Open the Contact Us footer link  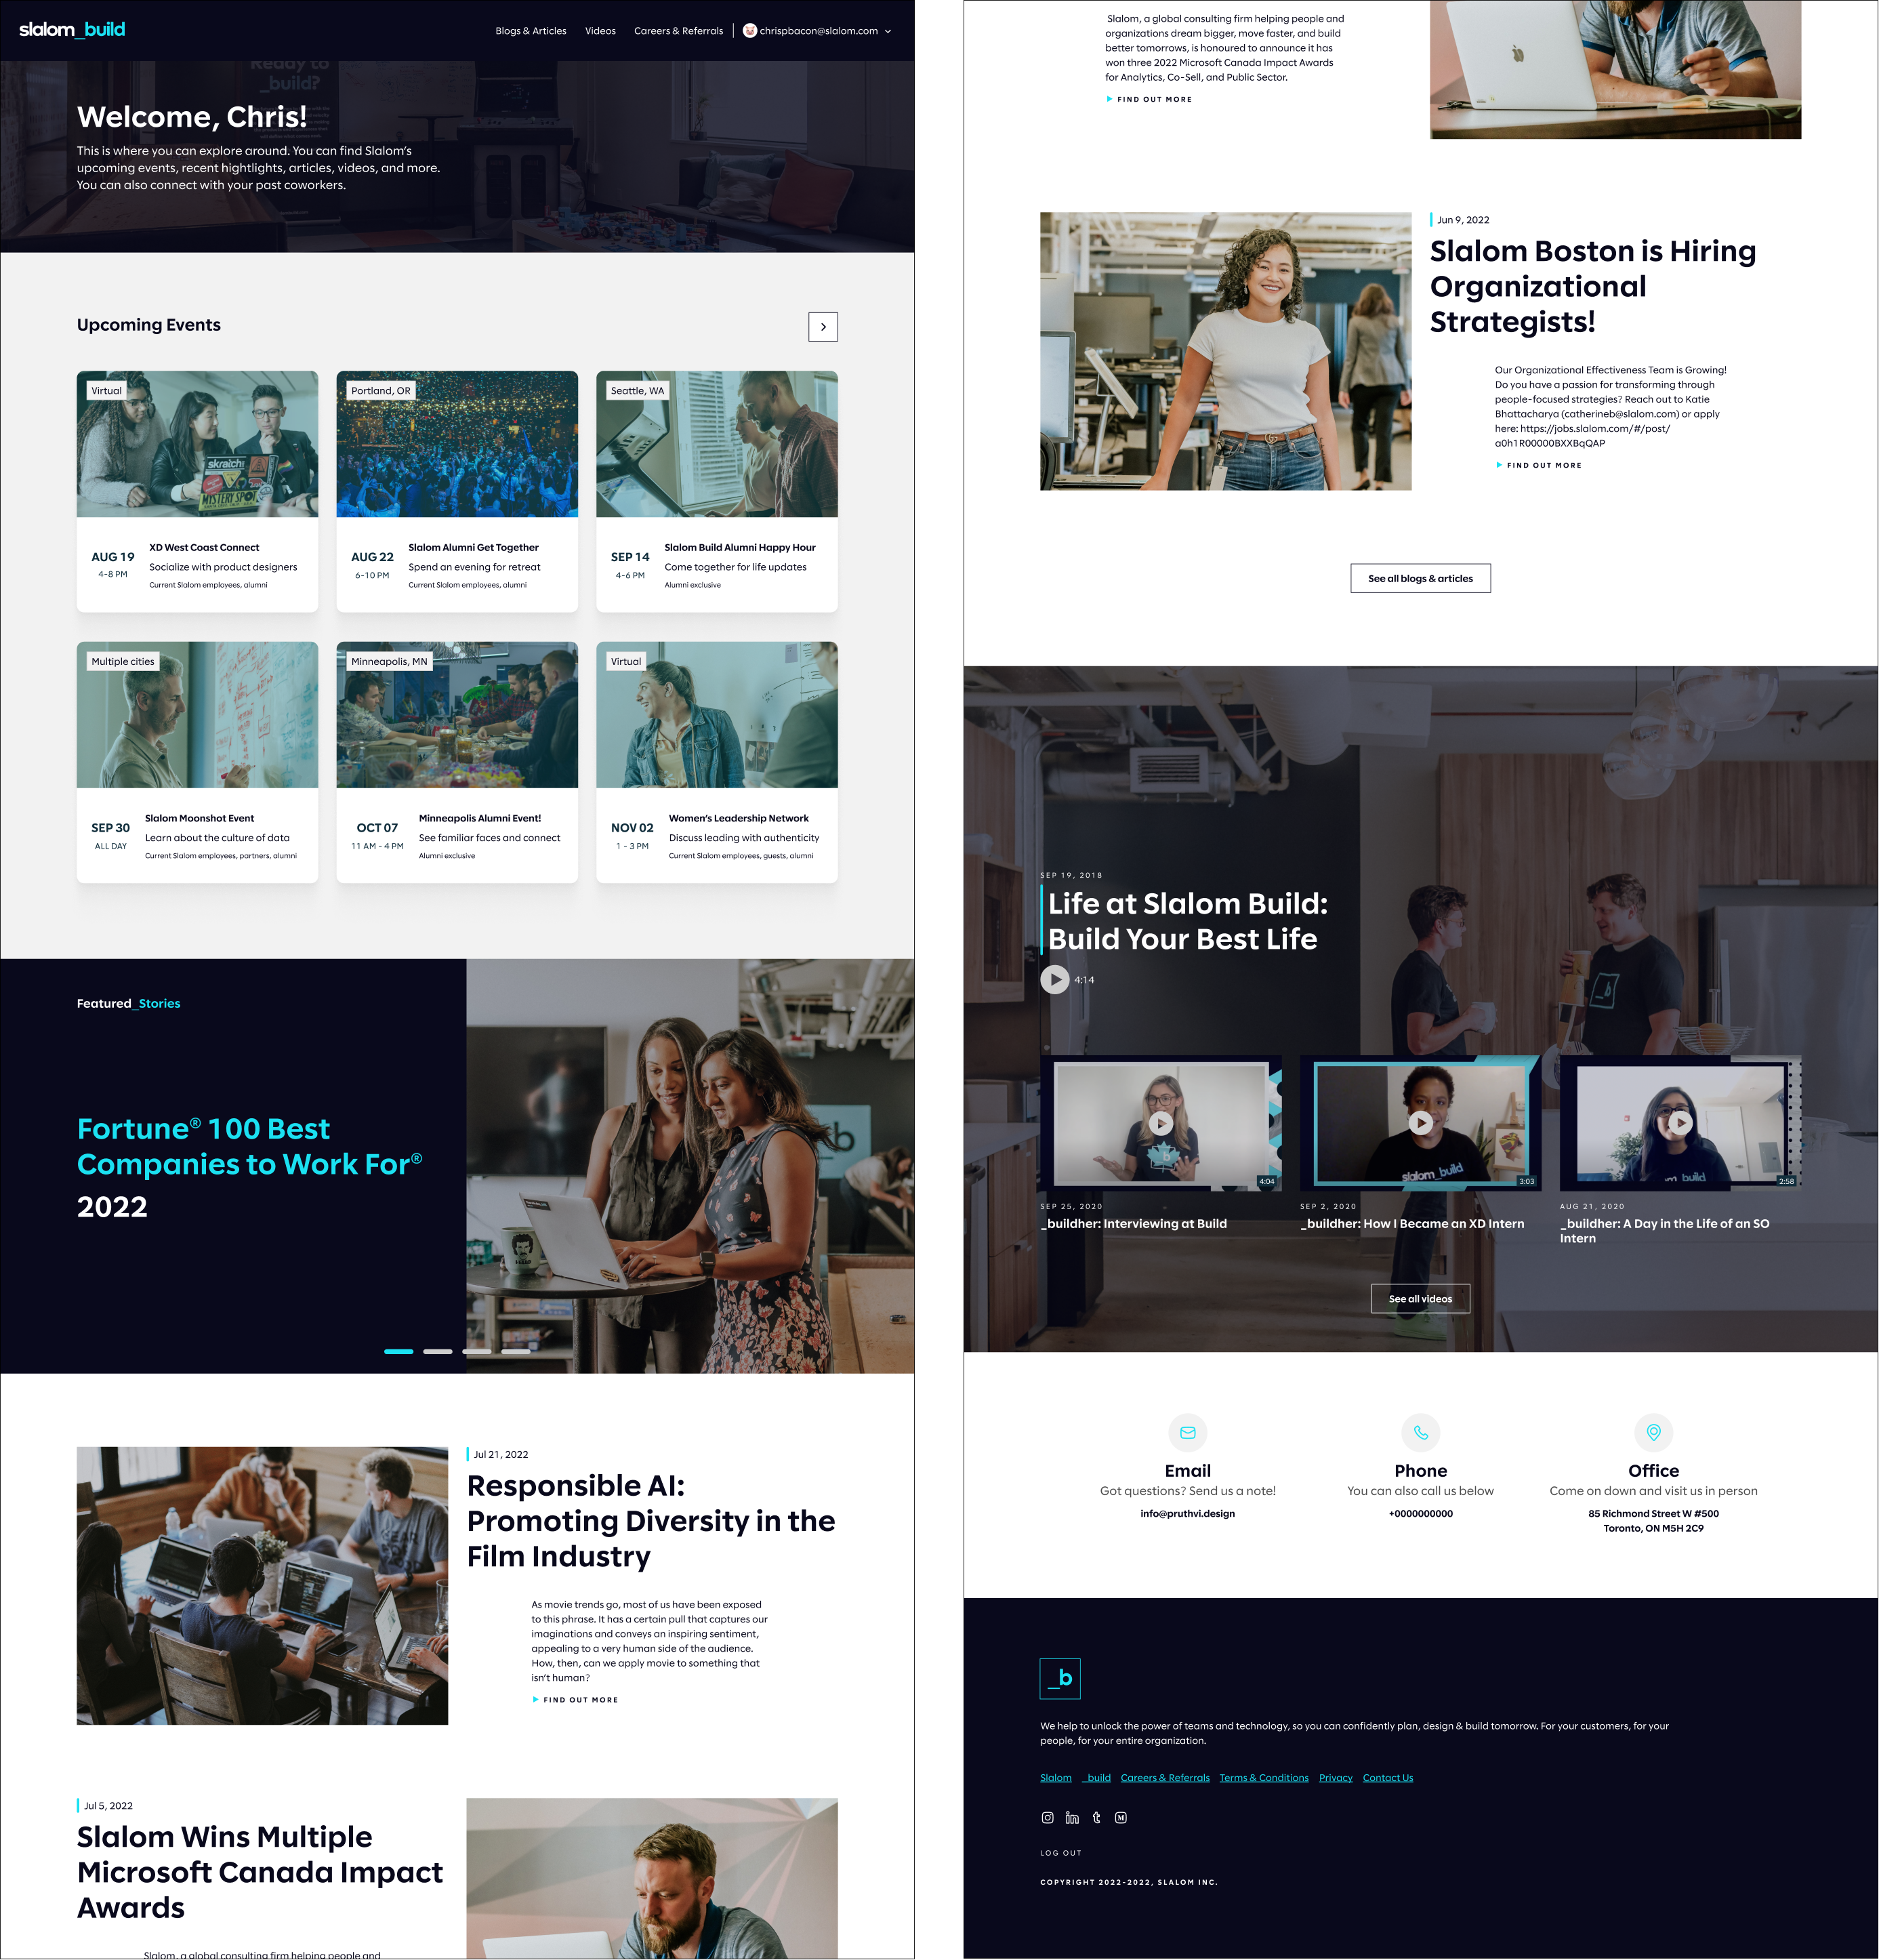pos(1388,1778)
